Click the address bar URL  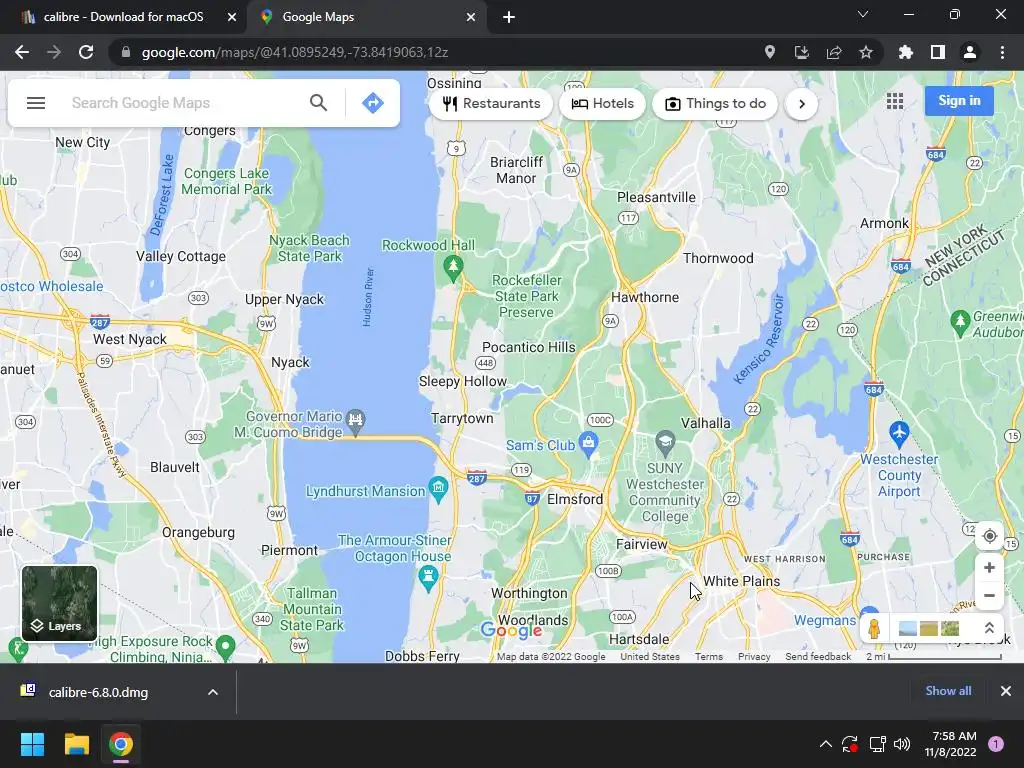coord(295,52)
